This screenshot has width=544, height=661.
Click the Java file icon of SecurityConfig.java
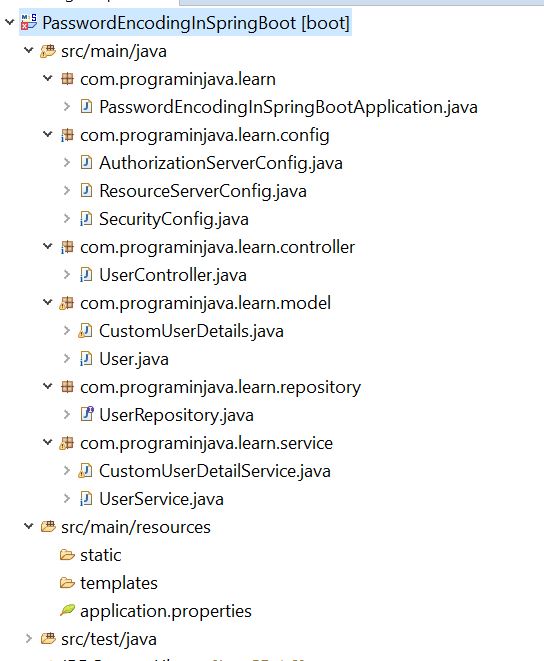pyautogui.click(x=86, y=219)
